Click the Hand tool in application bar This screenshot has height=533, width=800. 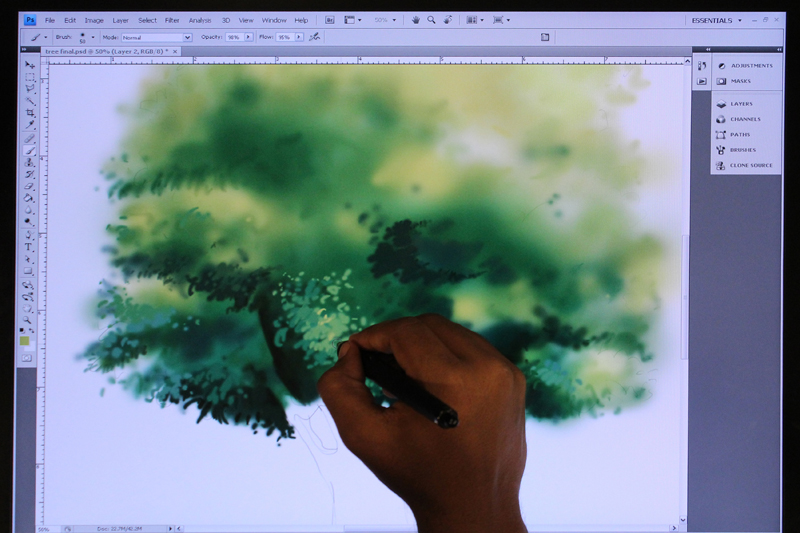(x=416, y=20)
